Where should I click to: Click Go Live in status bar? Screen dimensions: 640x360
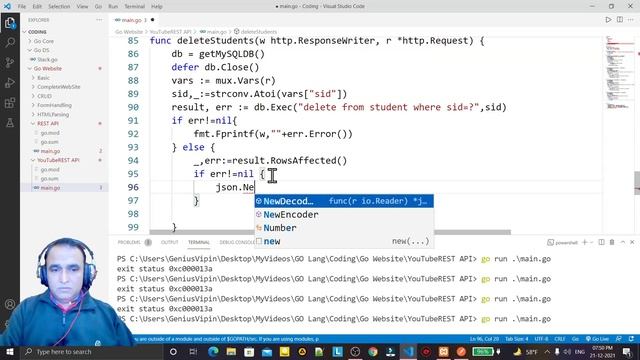click(x=598, y=339)
